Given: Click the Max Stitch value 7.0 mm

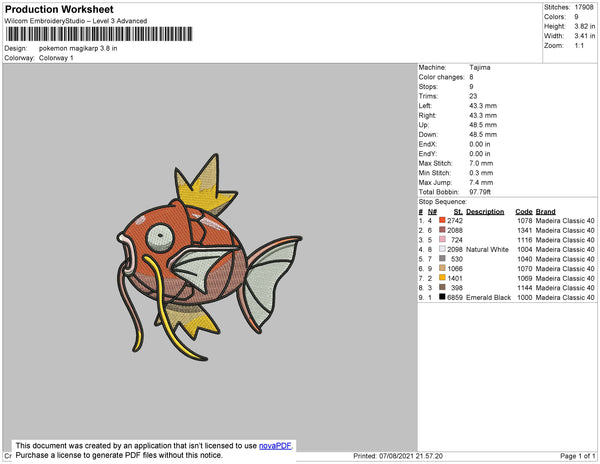Looking at the screenshot, I should 481,163.
